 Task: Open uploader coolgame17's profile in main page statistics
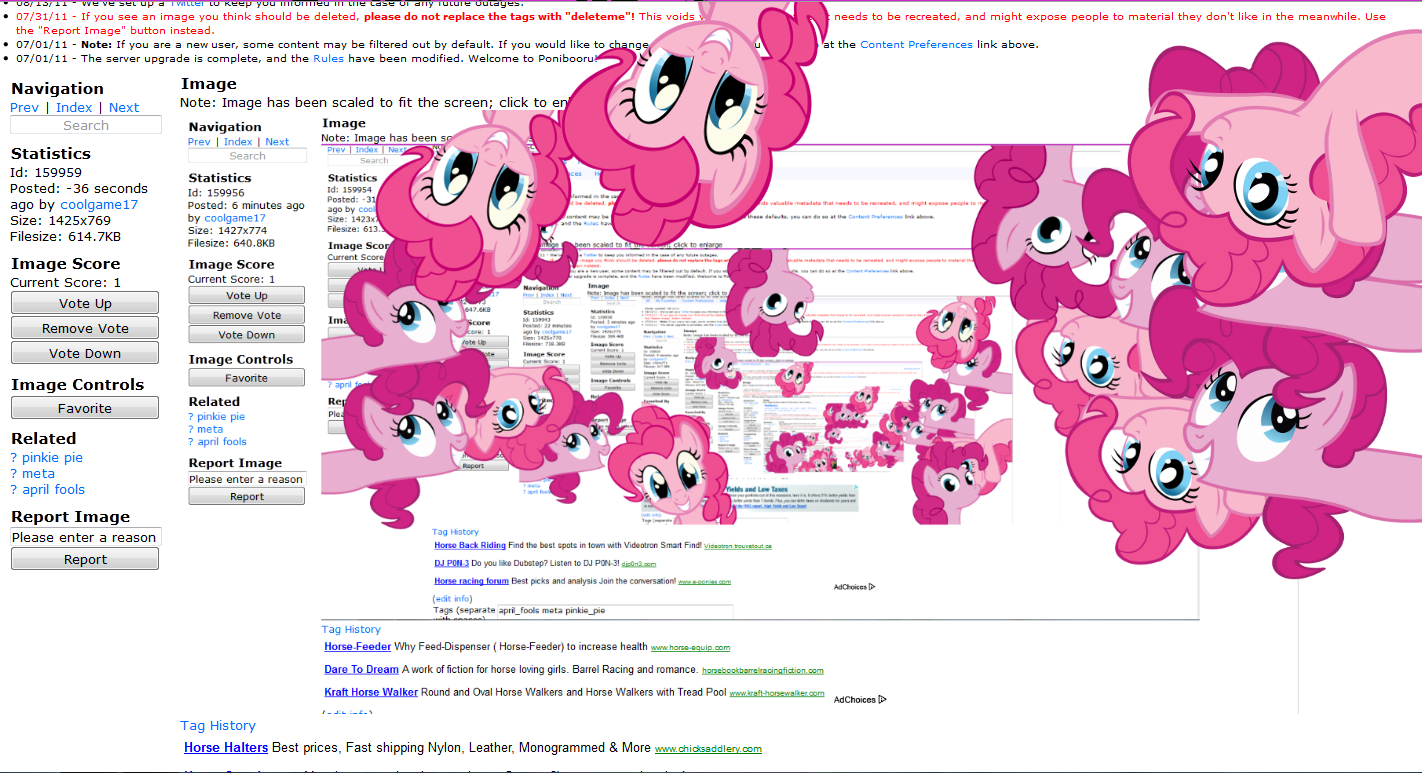pyautogui.click(x=99, y=204)
